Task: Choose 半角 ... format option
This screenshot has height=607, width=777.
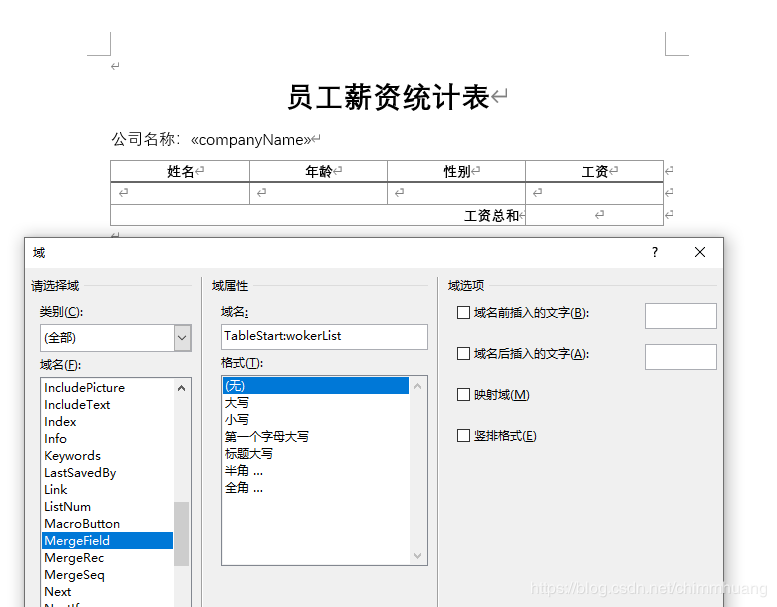Action: [x=316, y=471]
